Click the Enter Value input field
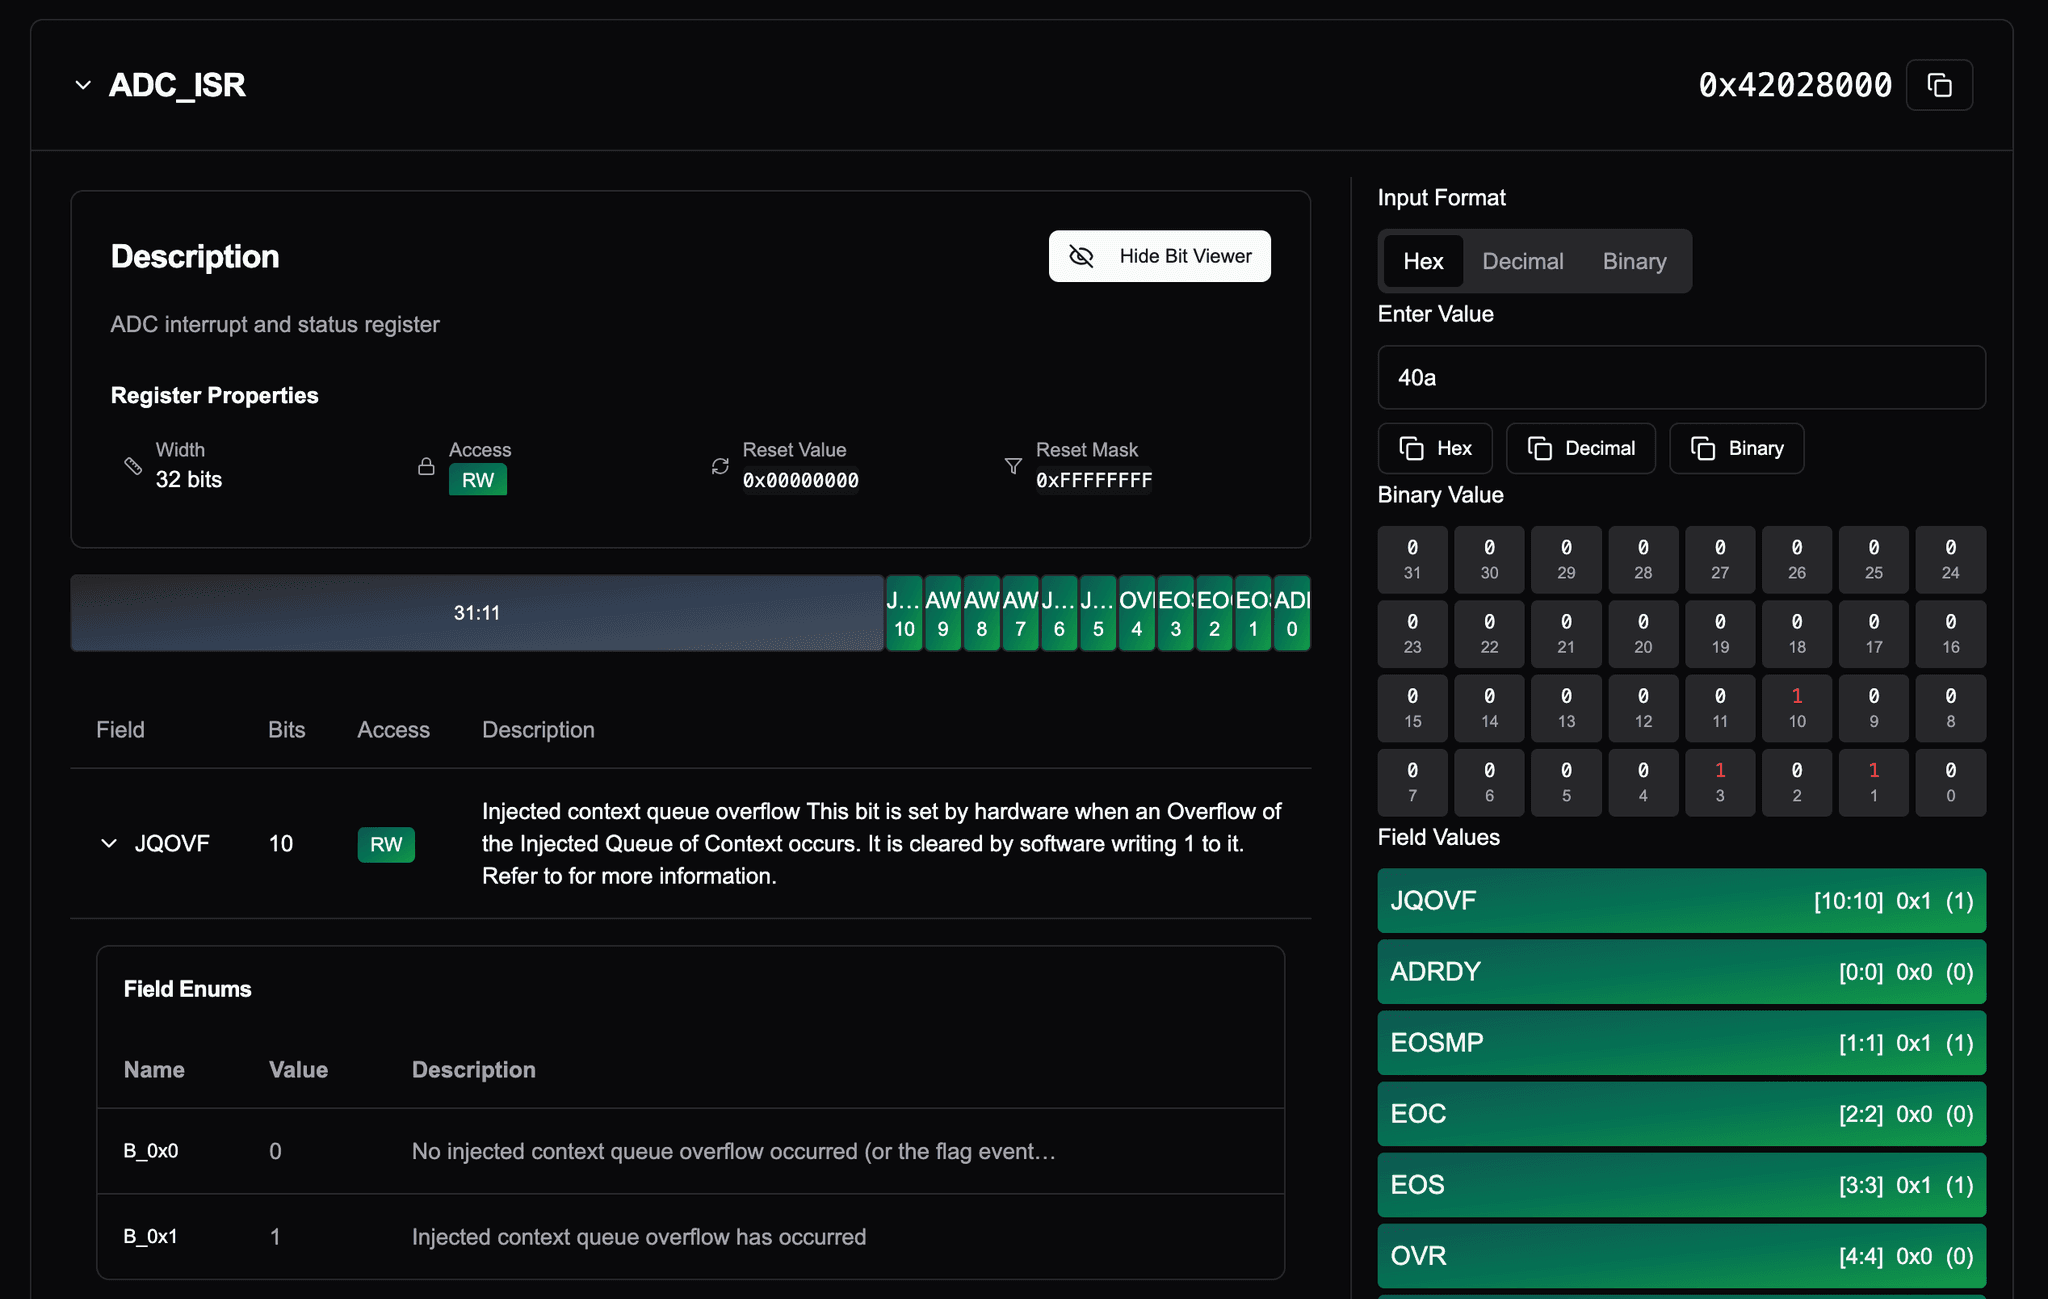The height and width of the screenshot is (1299, 2048). 1681,376
